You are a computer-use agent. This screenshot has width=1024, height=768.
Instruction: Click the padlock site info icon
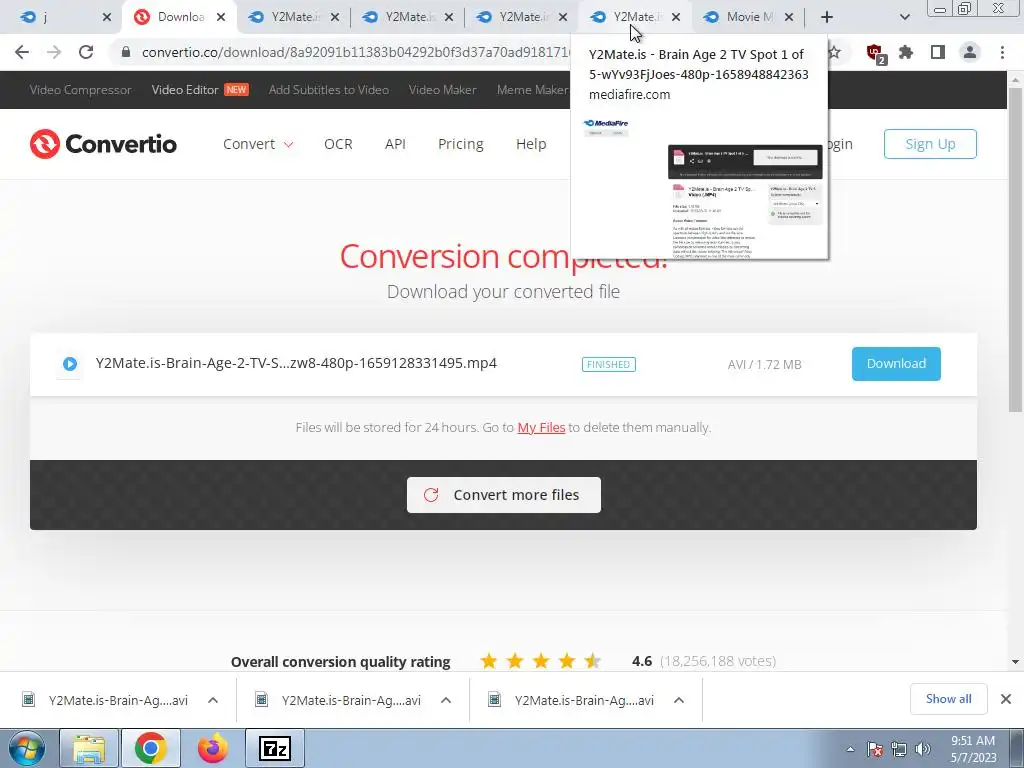(126, 52)
